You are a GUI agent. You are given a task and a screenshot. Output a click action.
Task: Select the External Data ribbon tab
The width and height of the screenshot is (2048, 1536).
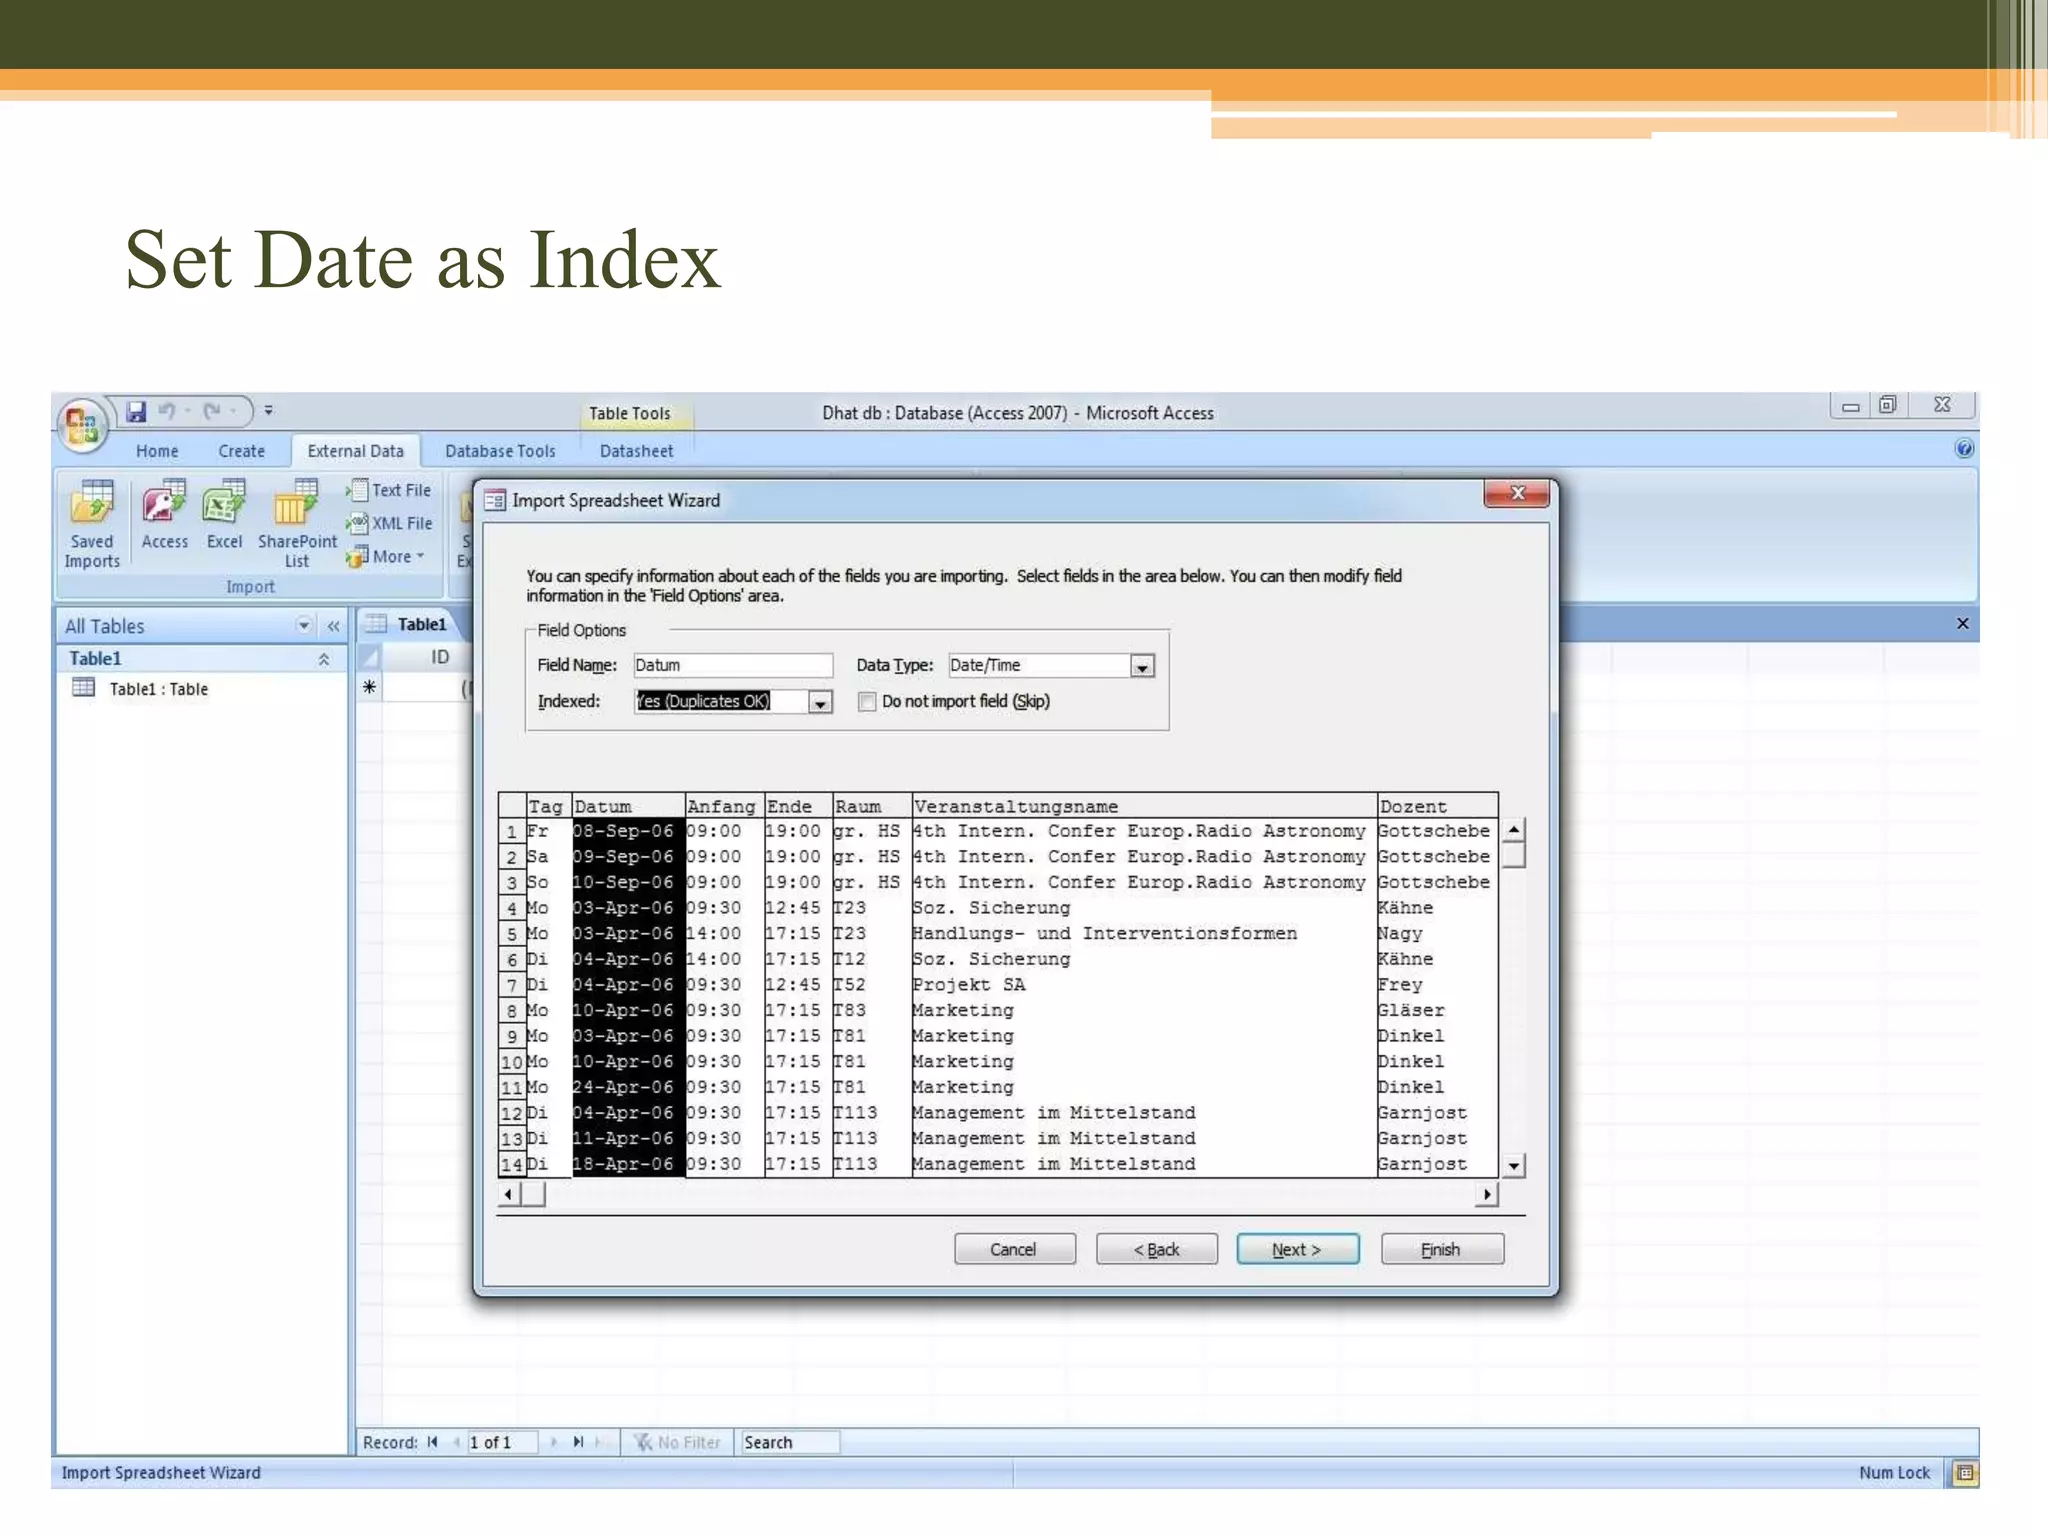pyautogui.click(x=355, y=451)
